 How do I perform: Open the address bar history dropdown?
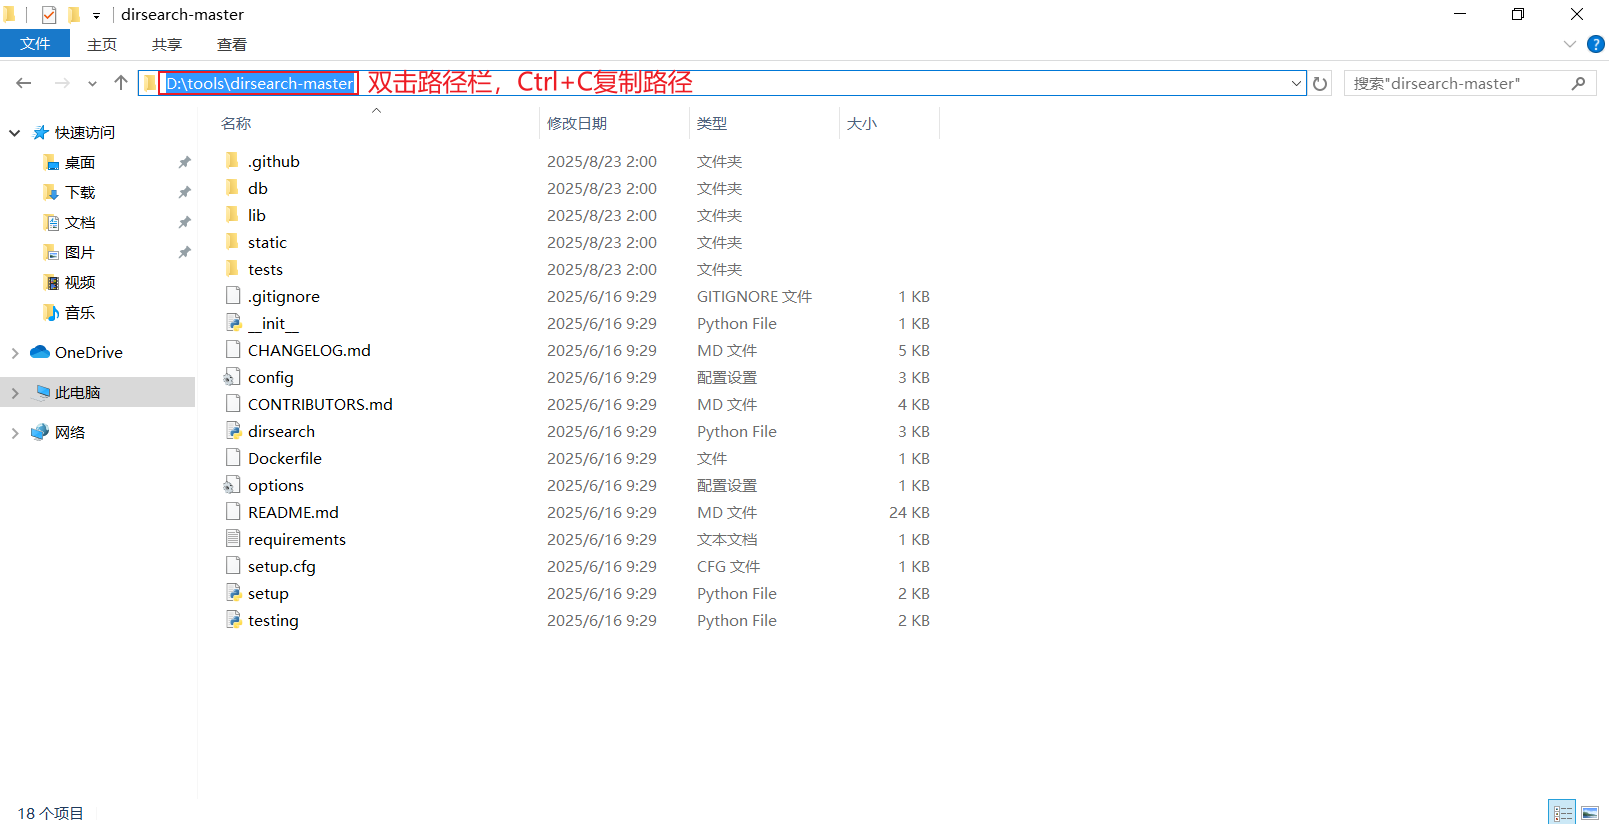(x=1297, y=83)
